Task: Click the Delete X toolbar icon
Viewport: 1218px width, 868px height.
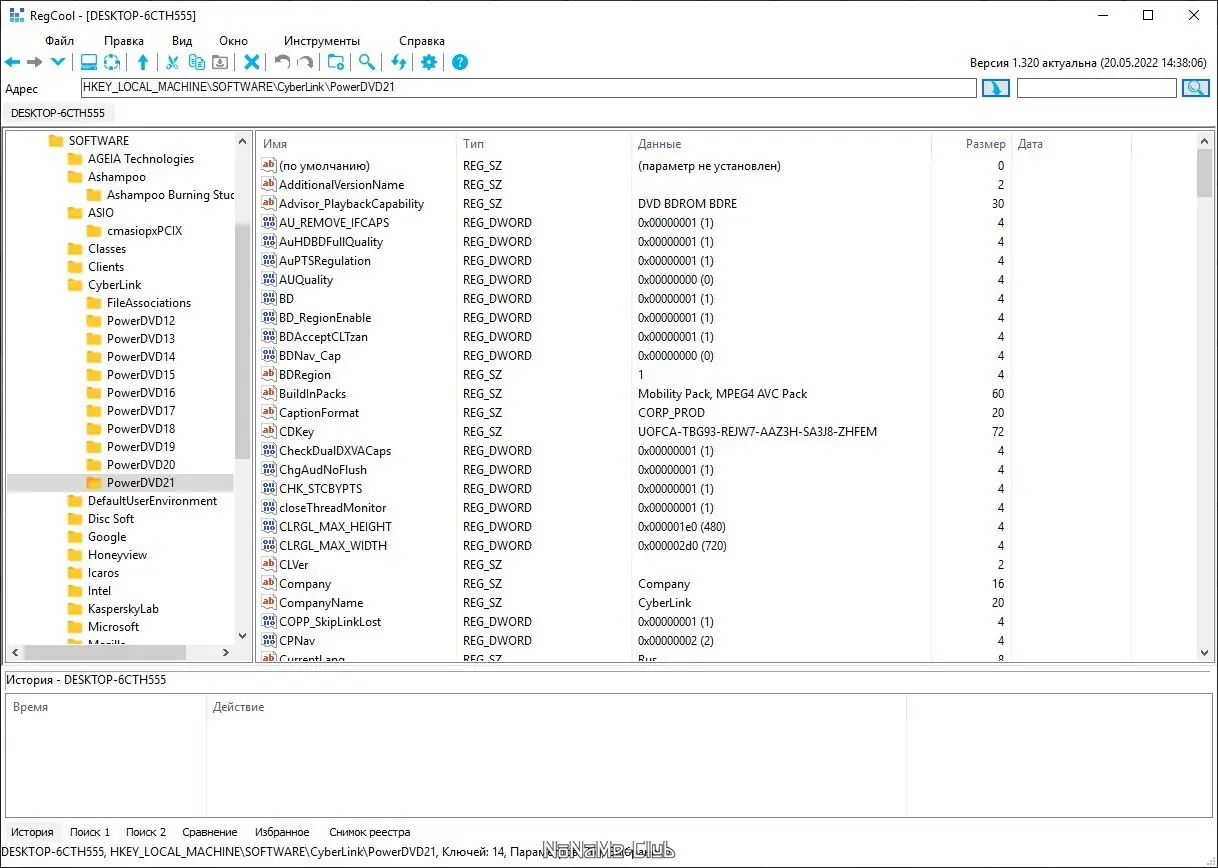Action: [252, 62]
